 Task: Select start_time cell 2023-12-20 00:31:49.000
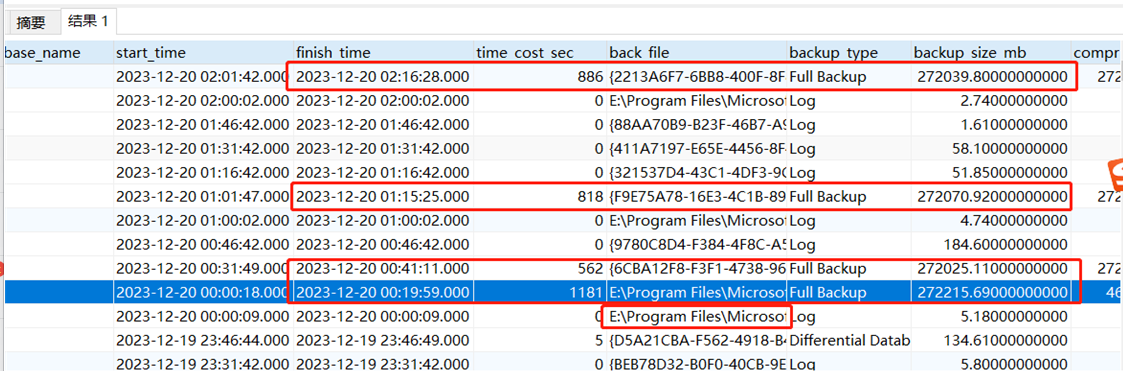(x=203, y=269)
